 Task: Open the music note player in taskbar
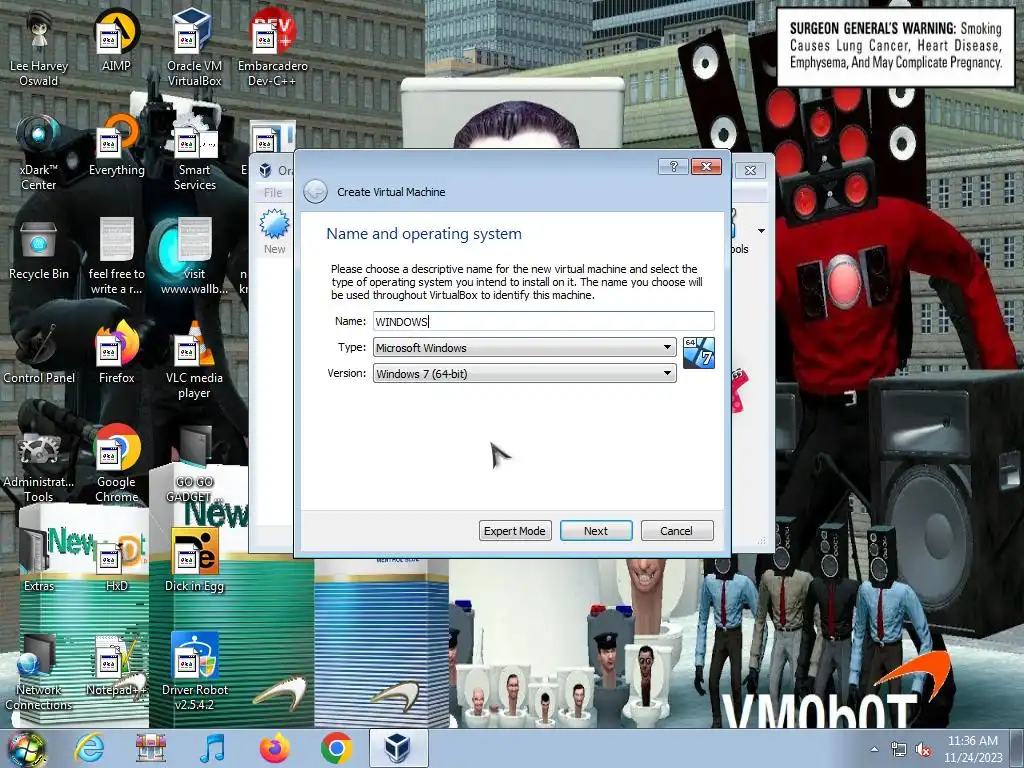pyautogui.click(x=212, y=748)
